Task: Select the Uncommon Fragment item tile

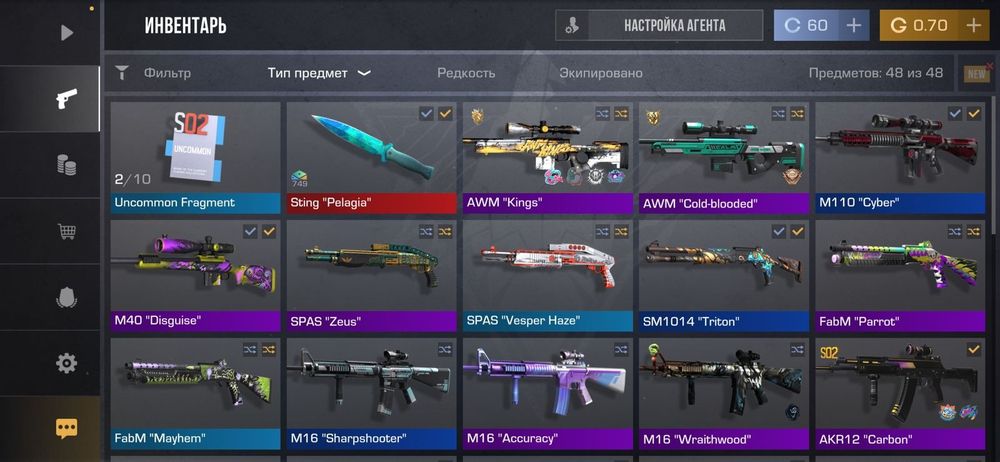Action: pos(195,158)
